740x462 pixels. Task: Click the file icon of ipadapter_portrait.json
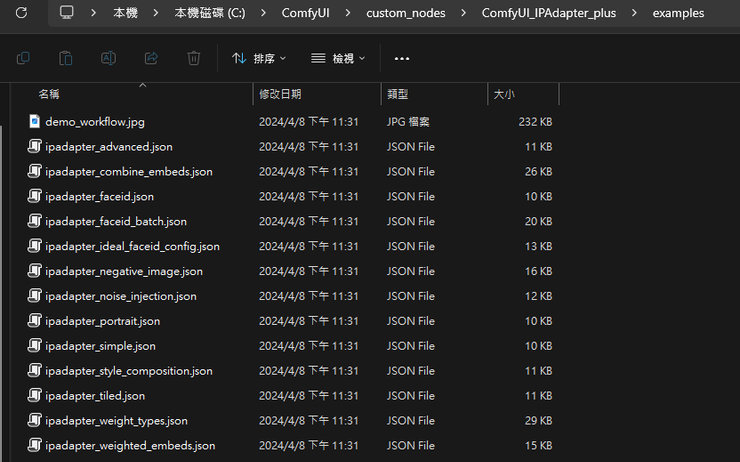tap(34, 320)
